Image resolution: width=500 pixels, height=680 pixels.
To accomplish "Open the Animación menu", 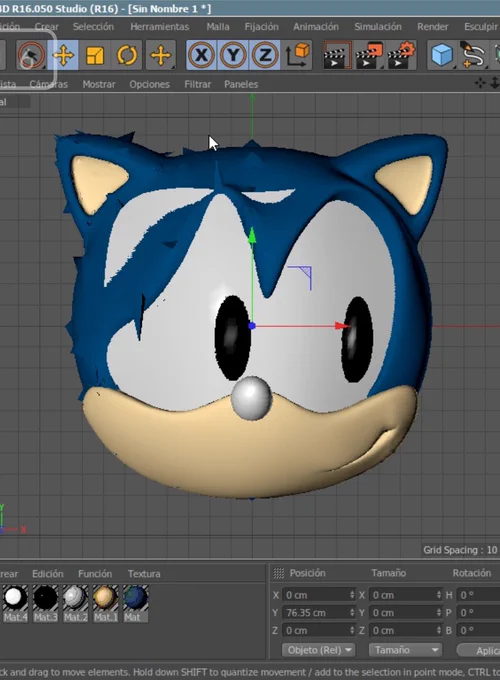I will coord(316,26).
